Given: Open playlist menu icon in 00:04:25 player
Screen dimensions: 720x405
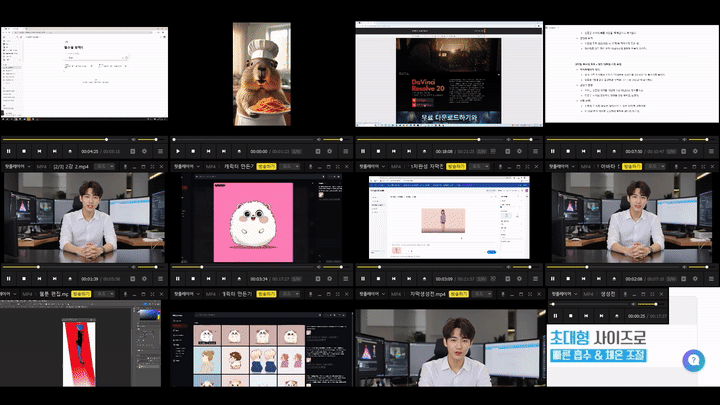Looking at the screenshot, I should click(158, 151).
